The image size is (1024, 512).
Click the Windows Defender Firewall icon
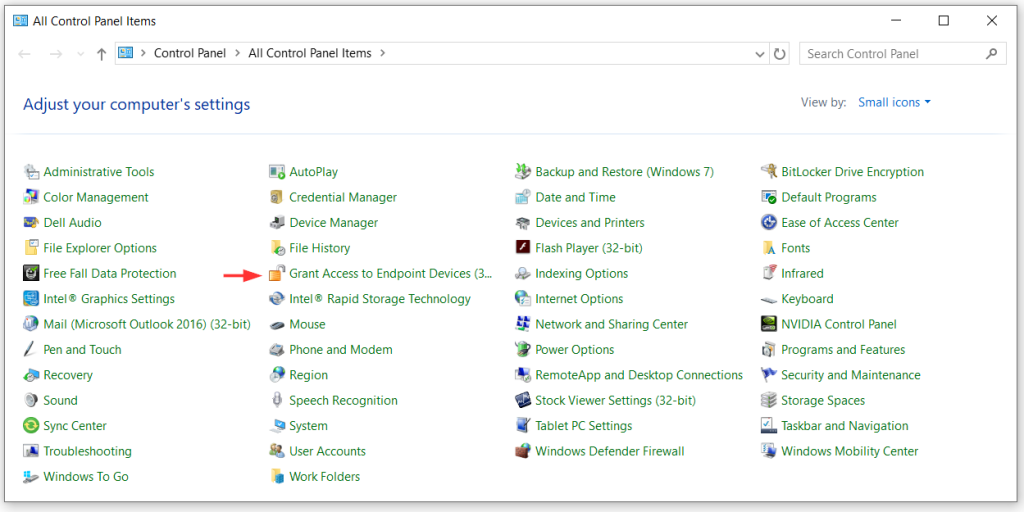point(522,451)
